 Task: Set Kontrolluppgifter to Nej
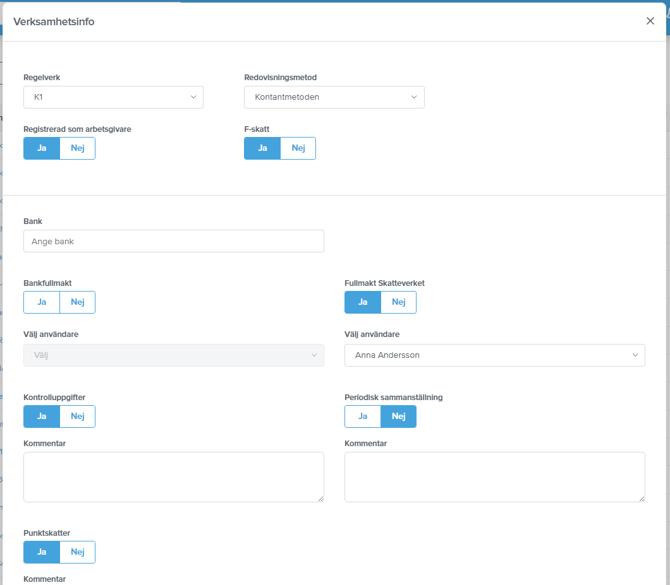click(77, 416)
